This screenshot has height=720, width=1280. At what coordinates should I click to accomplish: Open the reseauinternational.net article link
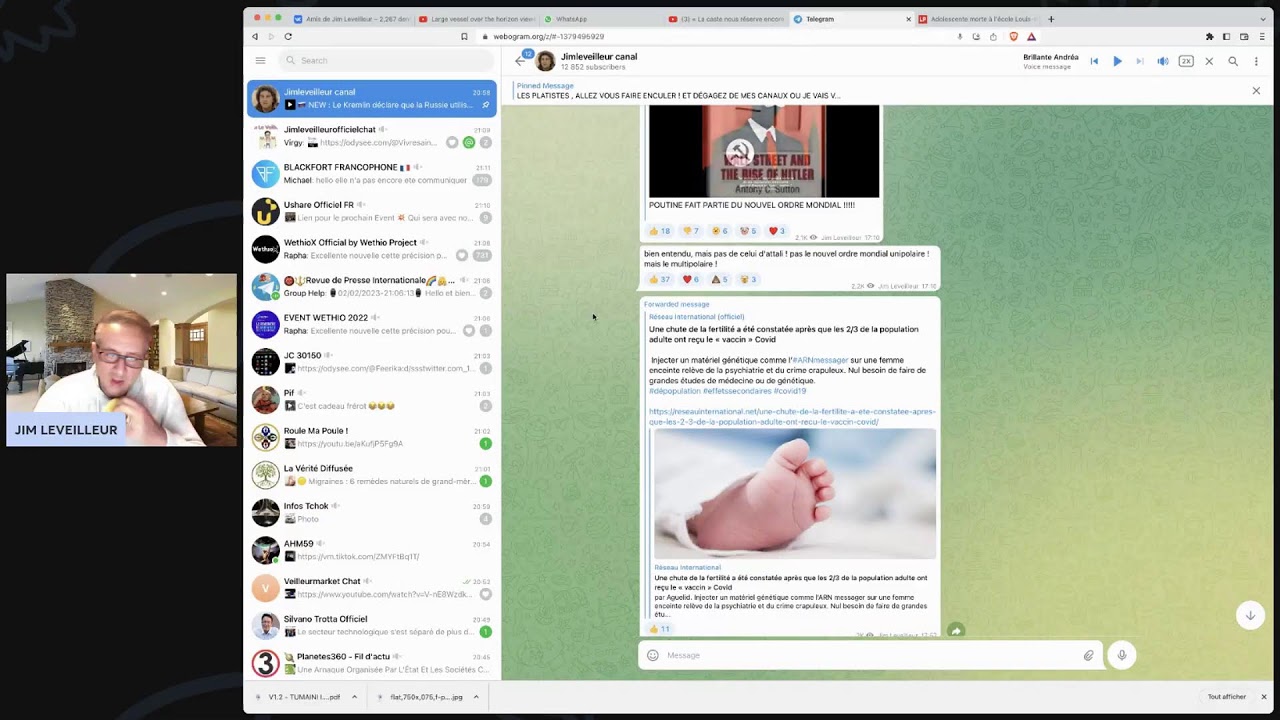(x=792, y=416)
